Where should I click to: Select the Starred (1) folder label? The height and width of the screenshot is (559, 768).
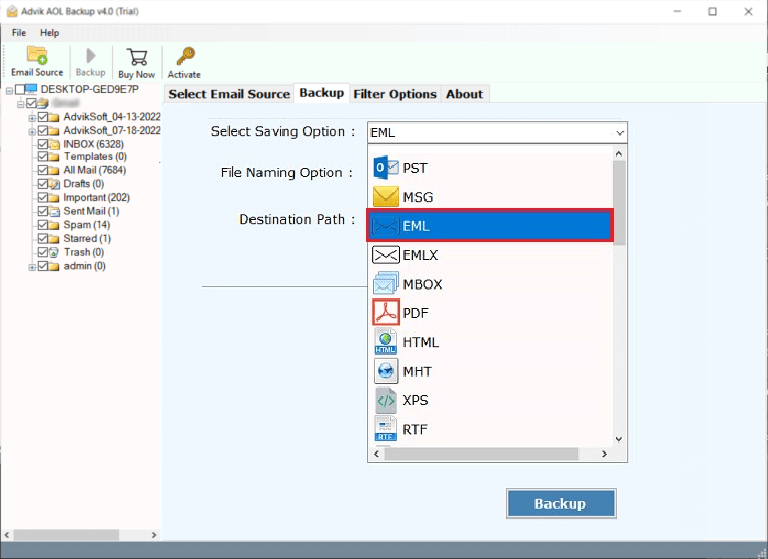[87, 239]
